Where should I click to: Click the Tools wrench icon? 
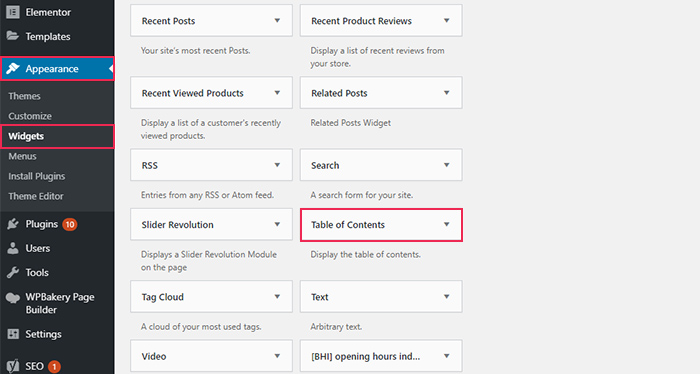(13, 272)
